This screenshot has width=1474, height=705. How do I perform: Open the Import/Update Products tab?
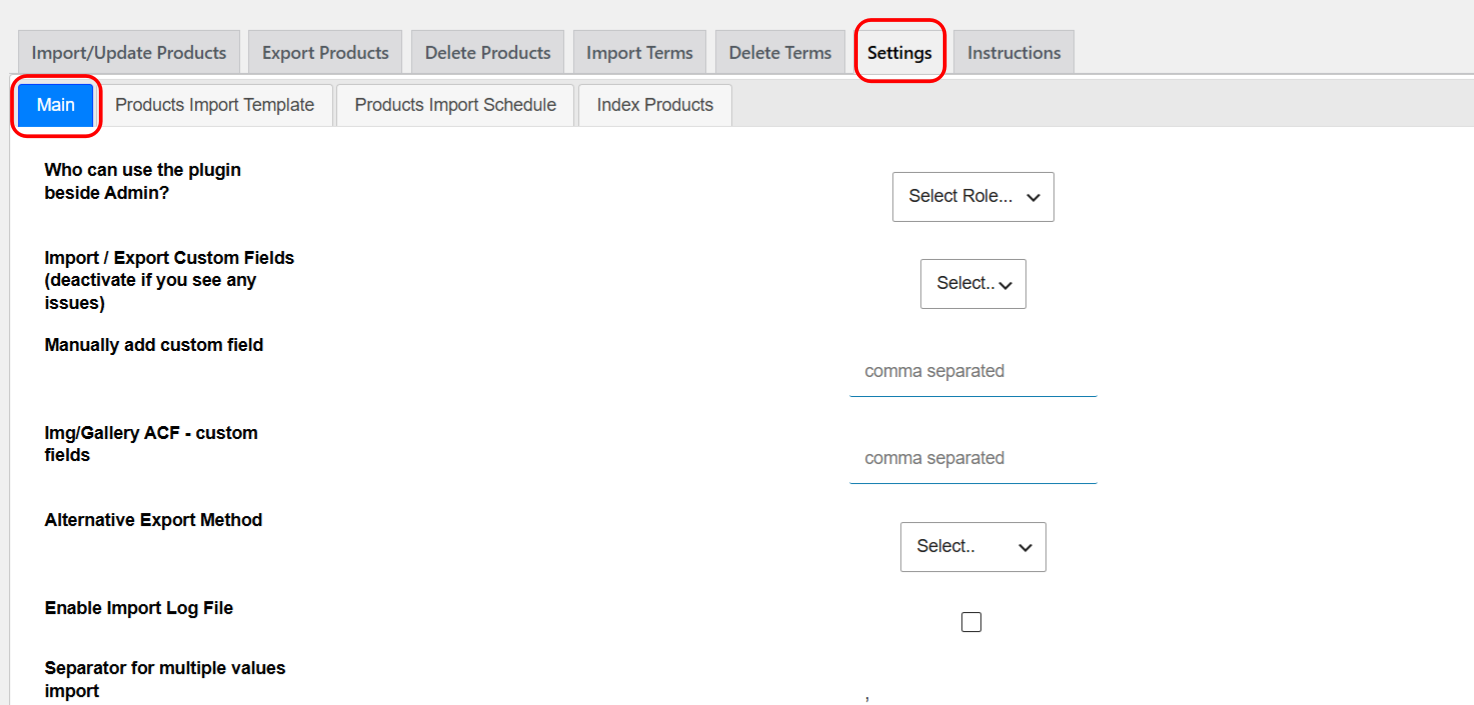point(129,52)
